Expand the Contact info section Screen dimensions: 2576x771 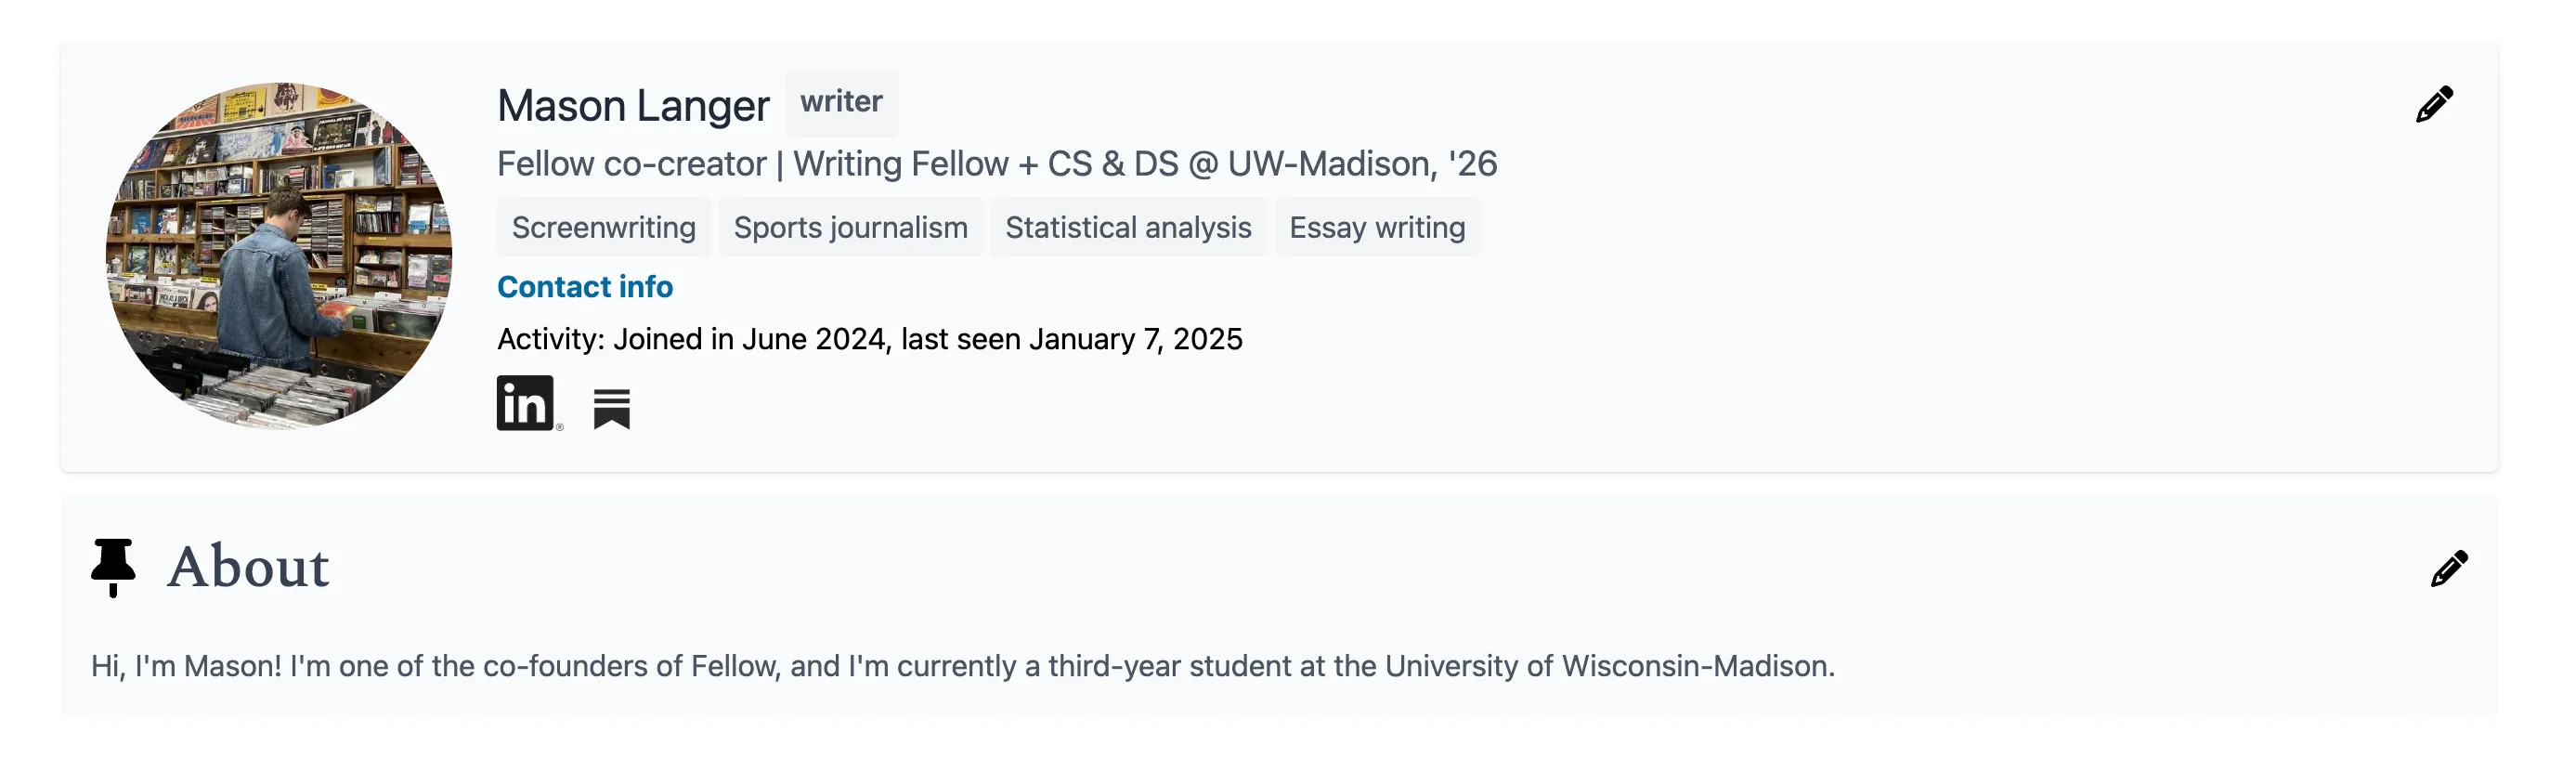point(584,287)
